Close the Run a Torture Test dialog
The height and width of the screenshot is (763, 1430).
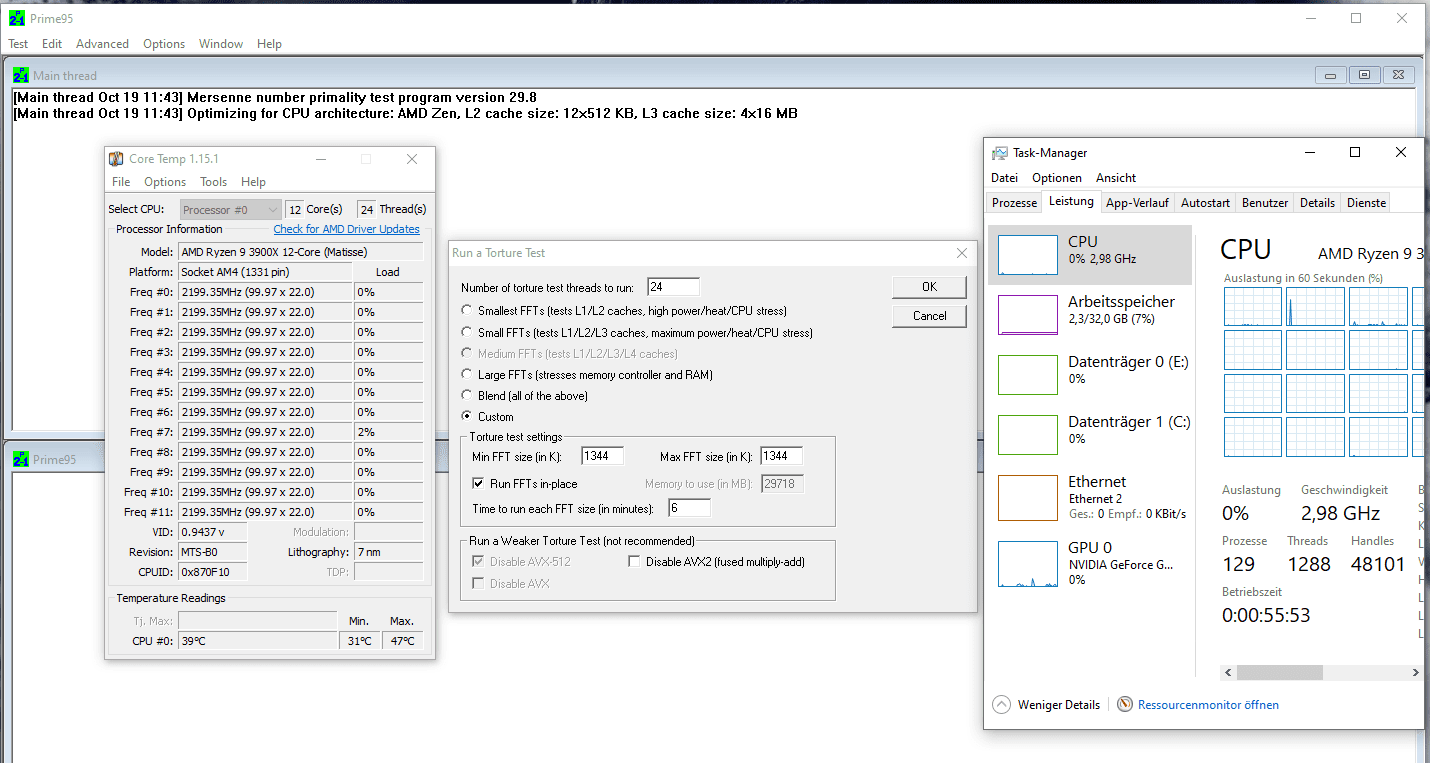962,253
